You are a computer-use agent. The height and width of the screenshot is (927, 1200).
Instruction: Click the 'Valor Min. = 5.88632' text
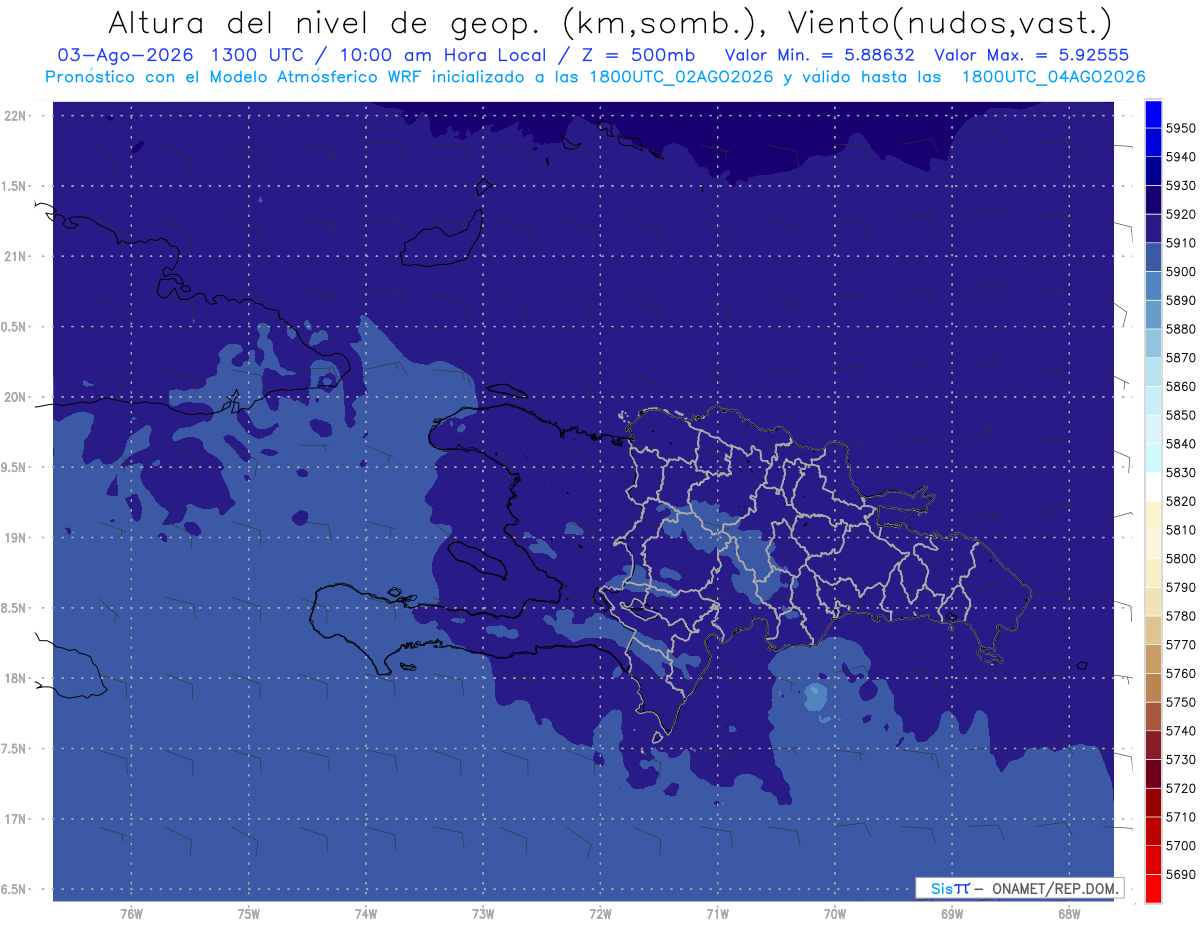point(818,55)
